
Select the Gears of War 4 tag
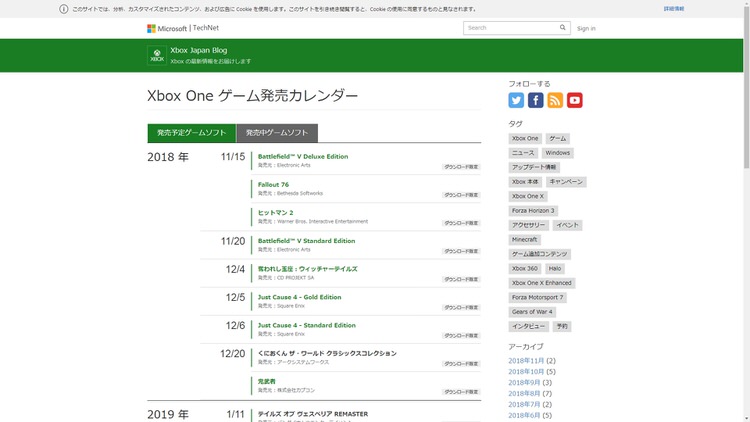[532, 312]
